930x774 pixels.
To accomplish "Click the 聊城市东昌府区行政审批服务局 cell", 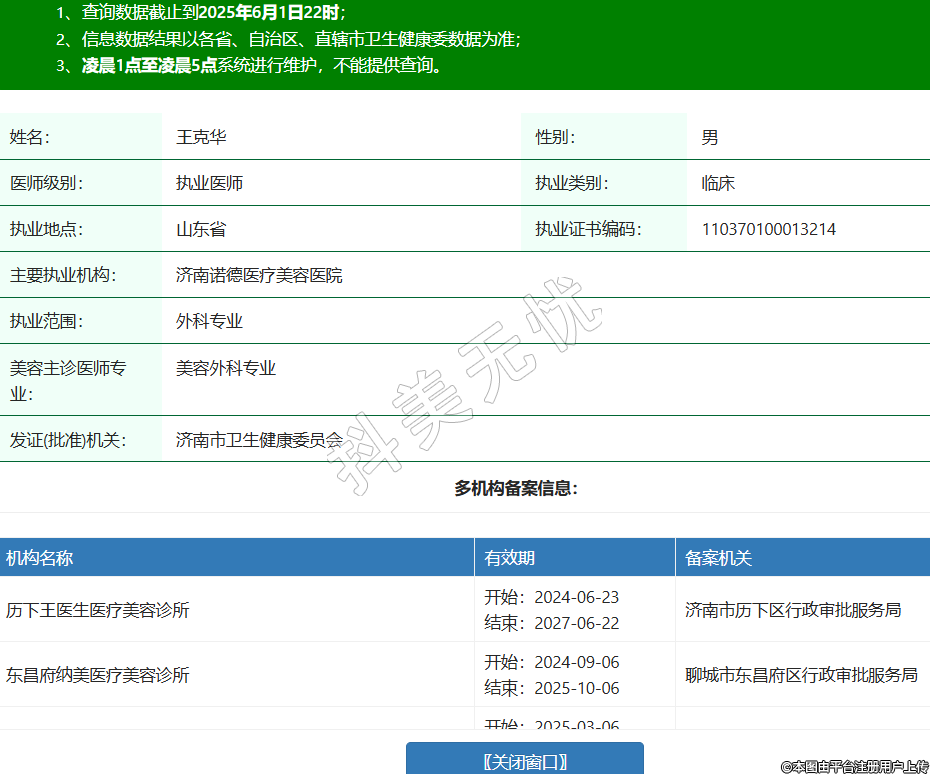I will 801,675.
